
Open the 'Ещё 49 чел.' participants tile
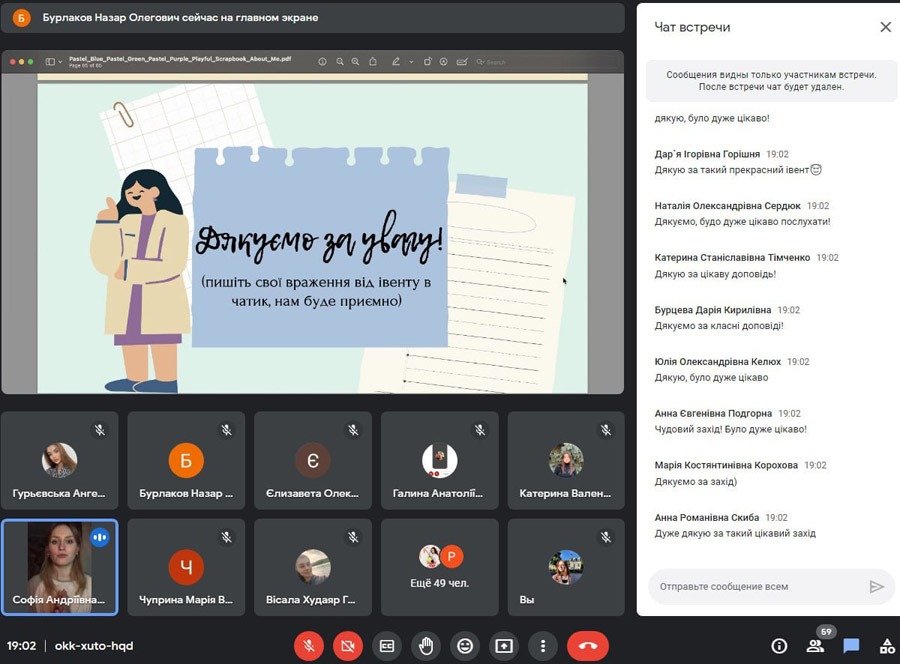click(440, 567)
